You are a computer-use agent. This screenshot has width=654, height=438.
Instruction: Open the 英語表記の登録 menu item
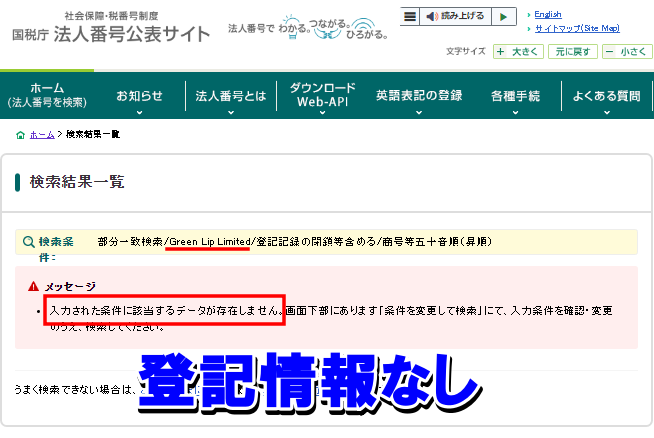(419, 96)
